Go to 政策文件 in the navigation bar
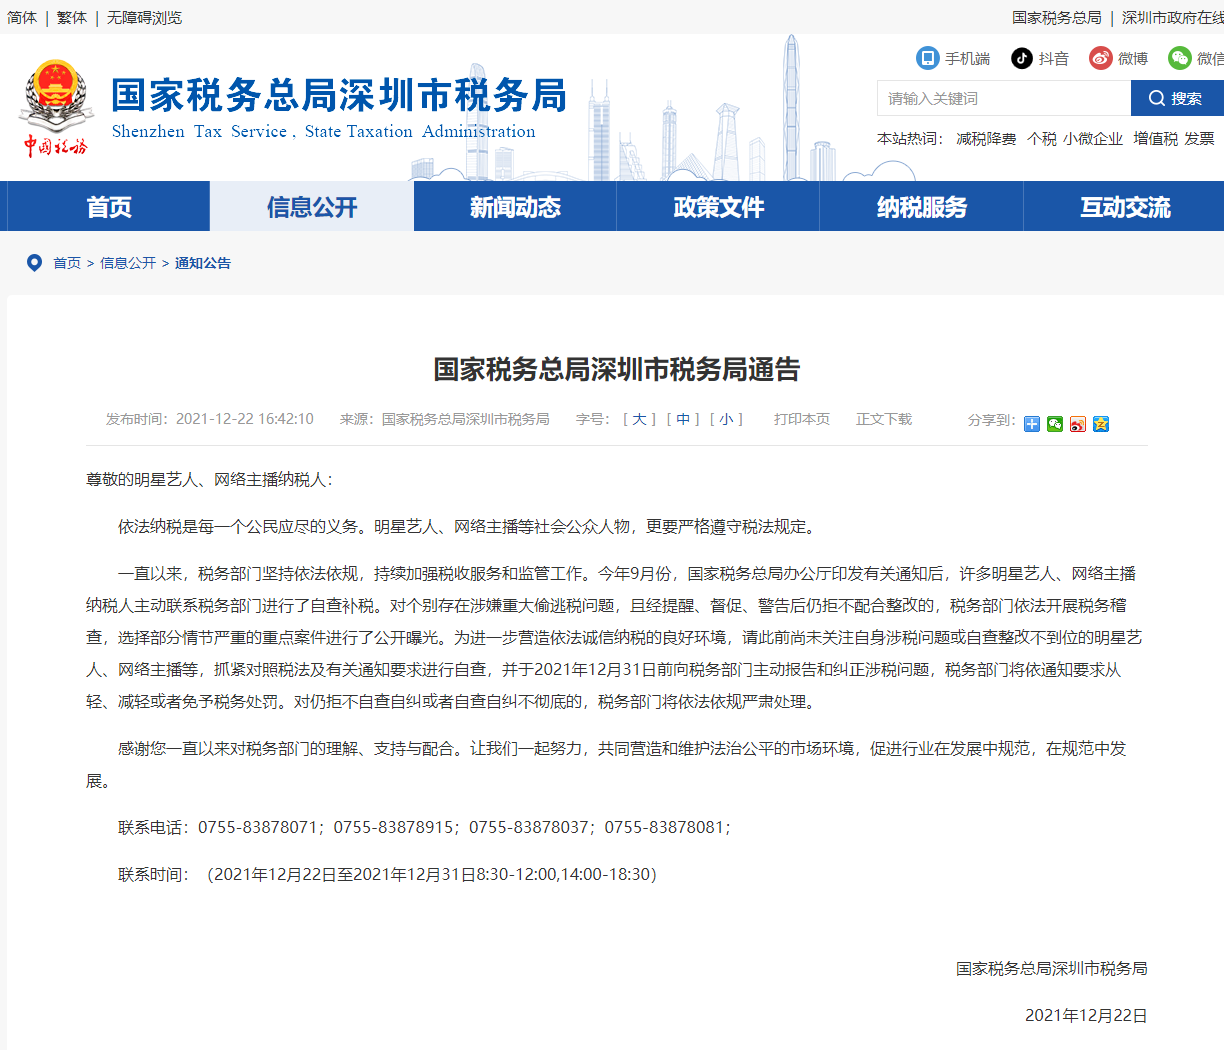1224x1050 pixels. coord(718,207)
